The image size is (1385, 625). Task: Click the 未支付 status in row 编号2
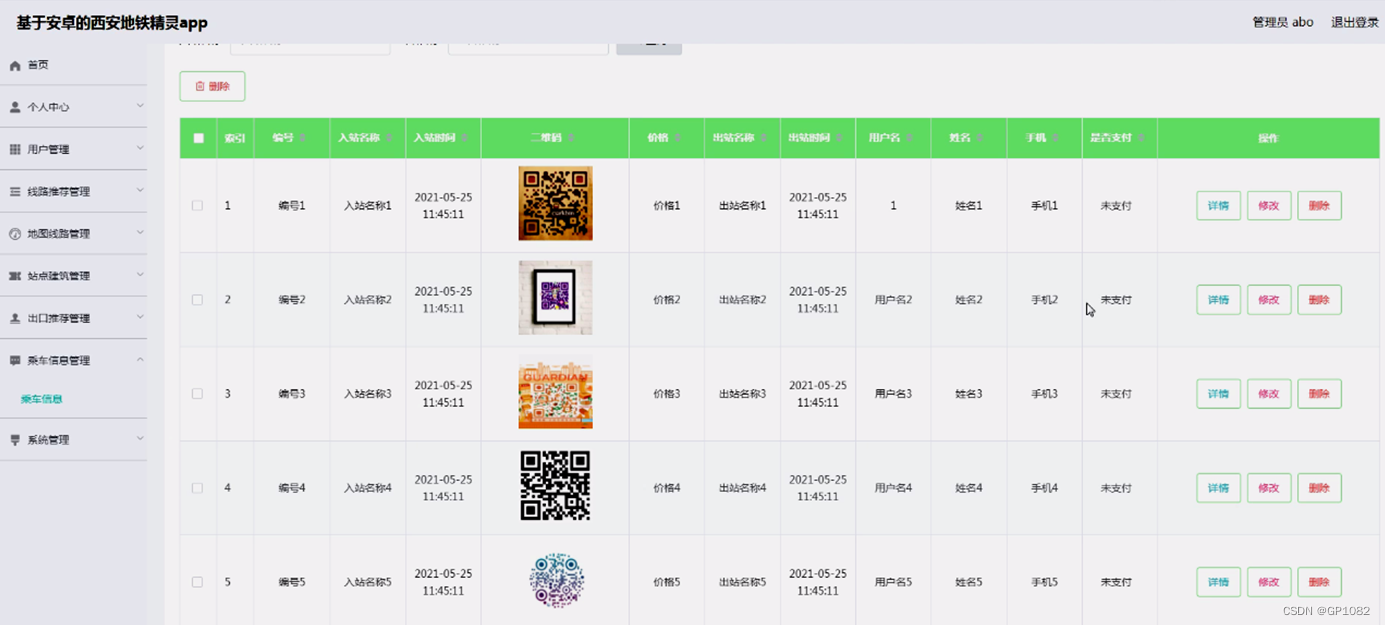click(x=1116, y=300)
